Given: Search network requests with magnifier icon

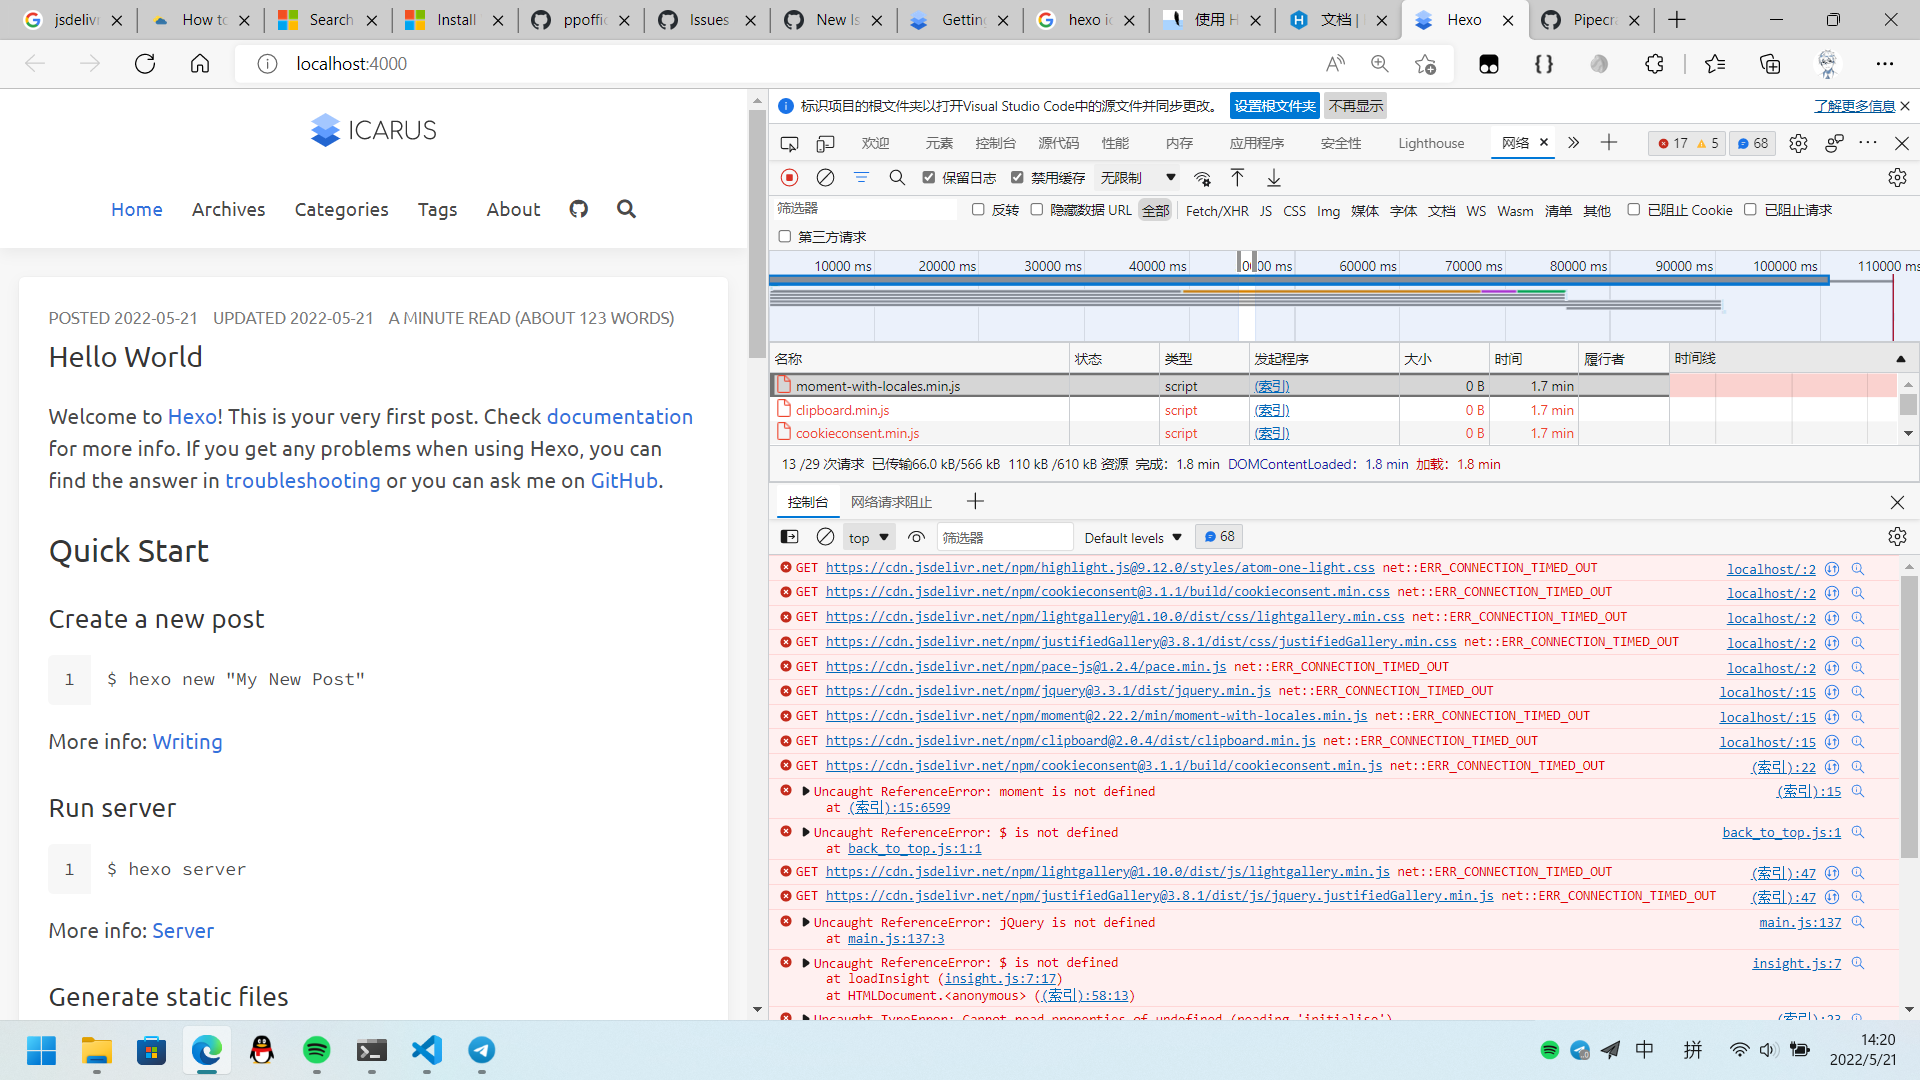Looking at the screenshot, I should [x=897, y=177].
